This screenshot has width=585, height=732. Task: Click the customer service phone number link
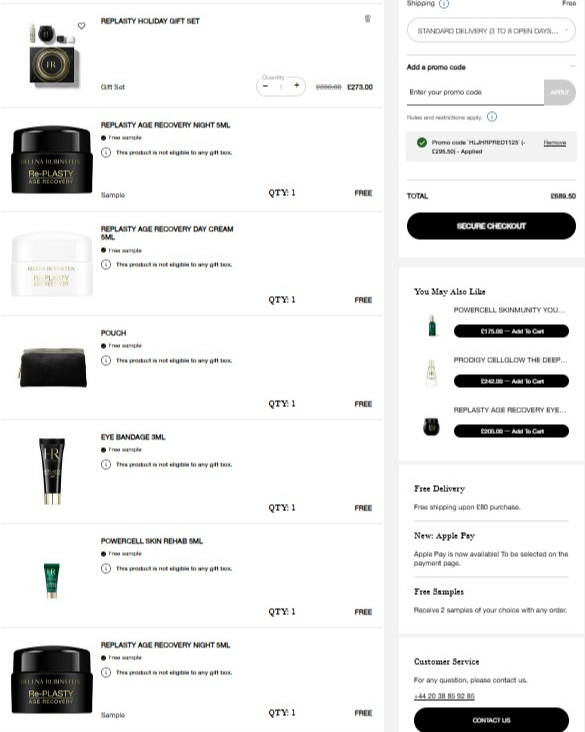point(444,696)
